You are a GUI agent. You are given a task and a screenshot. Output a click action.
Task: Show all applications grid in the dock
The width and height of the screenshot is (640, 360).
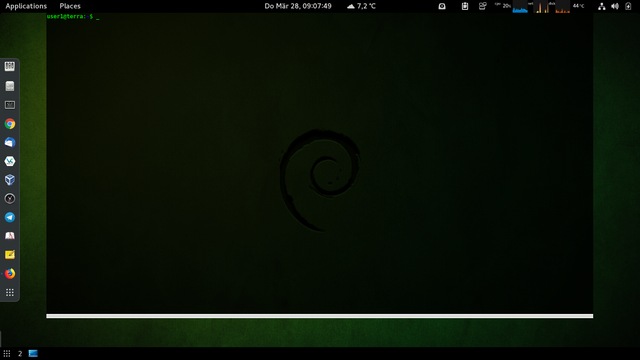[x=10, y=292]
